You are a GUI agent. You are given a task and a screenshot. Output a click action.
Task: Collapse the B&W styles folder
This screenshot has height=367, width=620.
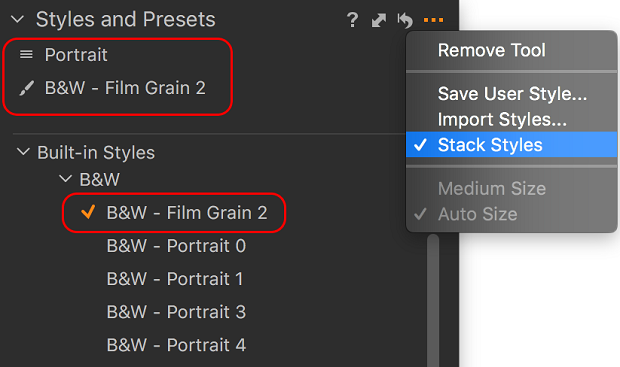coord(65,179)
